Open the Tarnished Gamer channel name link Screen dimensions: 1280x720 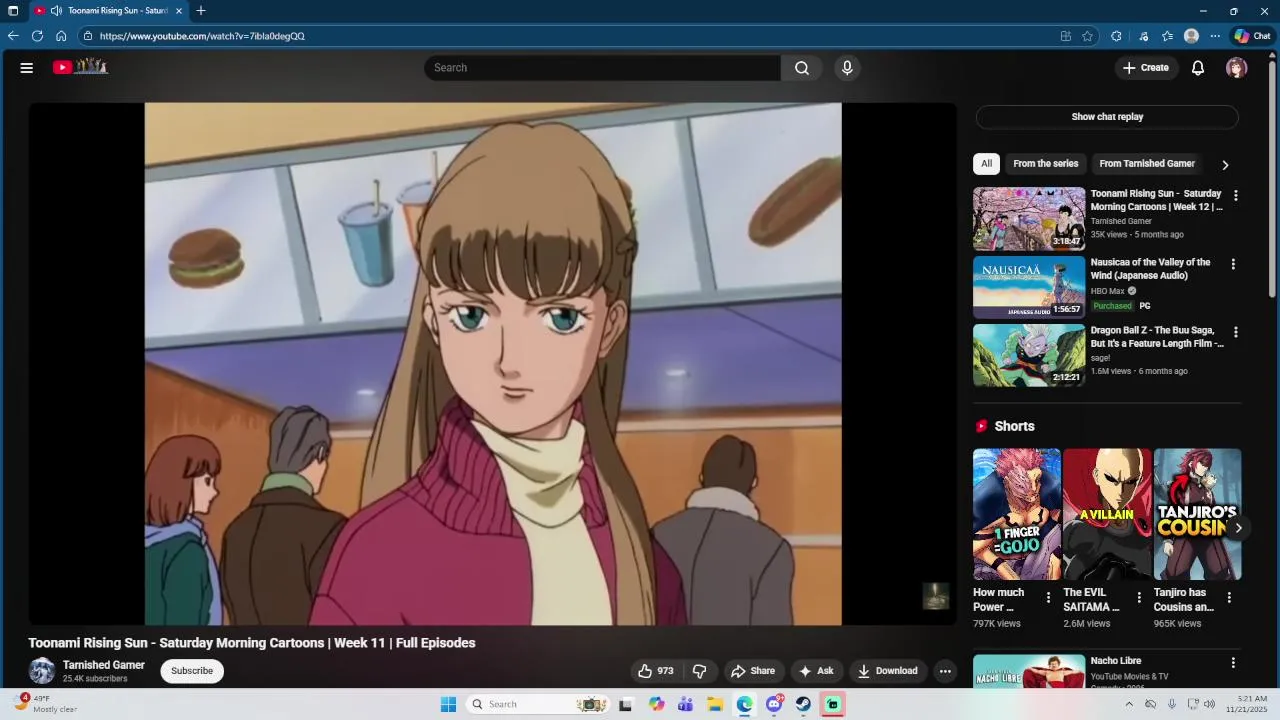click(x=104, y=665)
